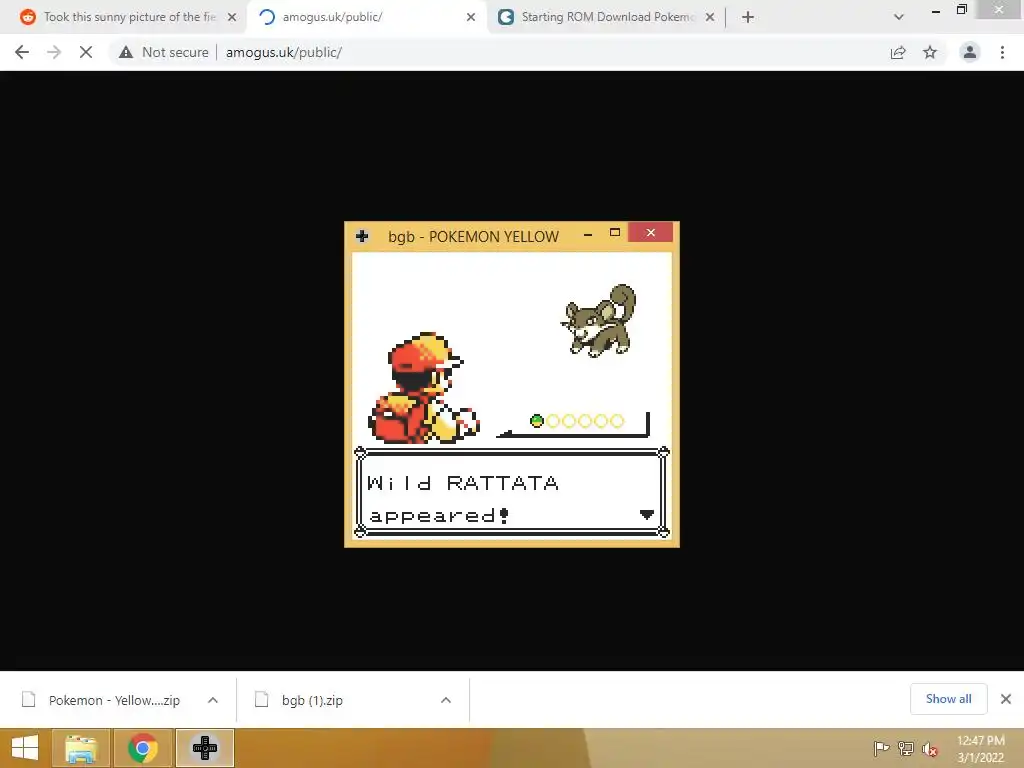Open the Pokemon - Yellow zip download
The height and width of the screenshot is (768, 1024).
pyautogui.click(x=101, y=700)
